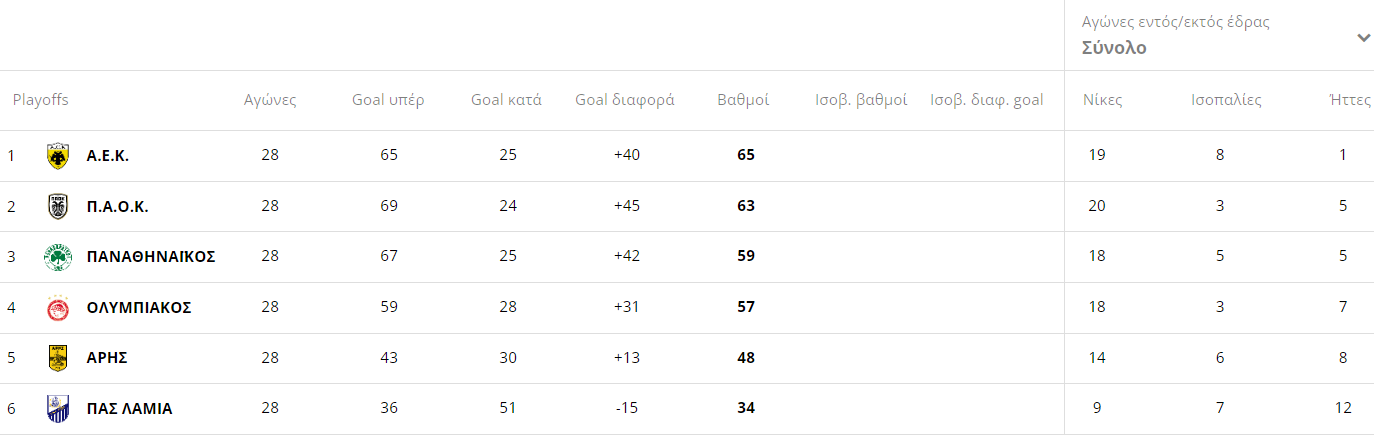Open the Αγώνες εντός/εκτός έδρας dropdown
1374x440 pixels.
(1219, 35)
